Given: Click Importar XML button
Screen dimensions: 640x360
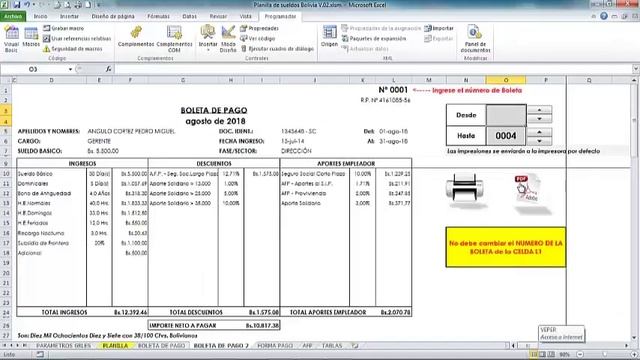Looking at the screenshot, I should pyautogui.click(x=439, y=28).
